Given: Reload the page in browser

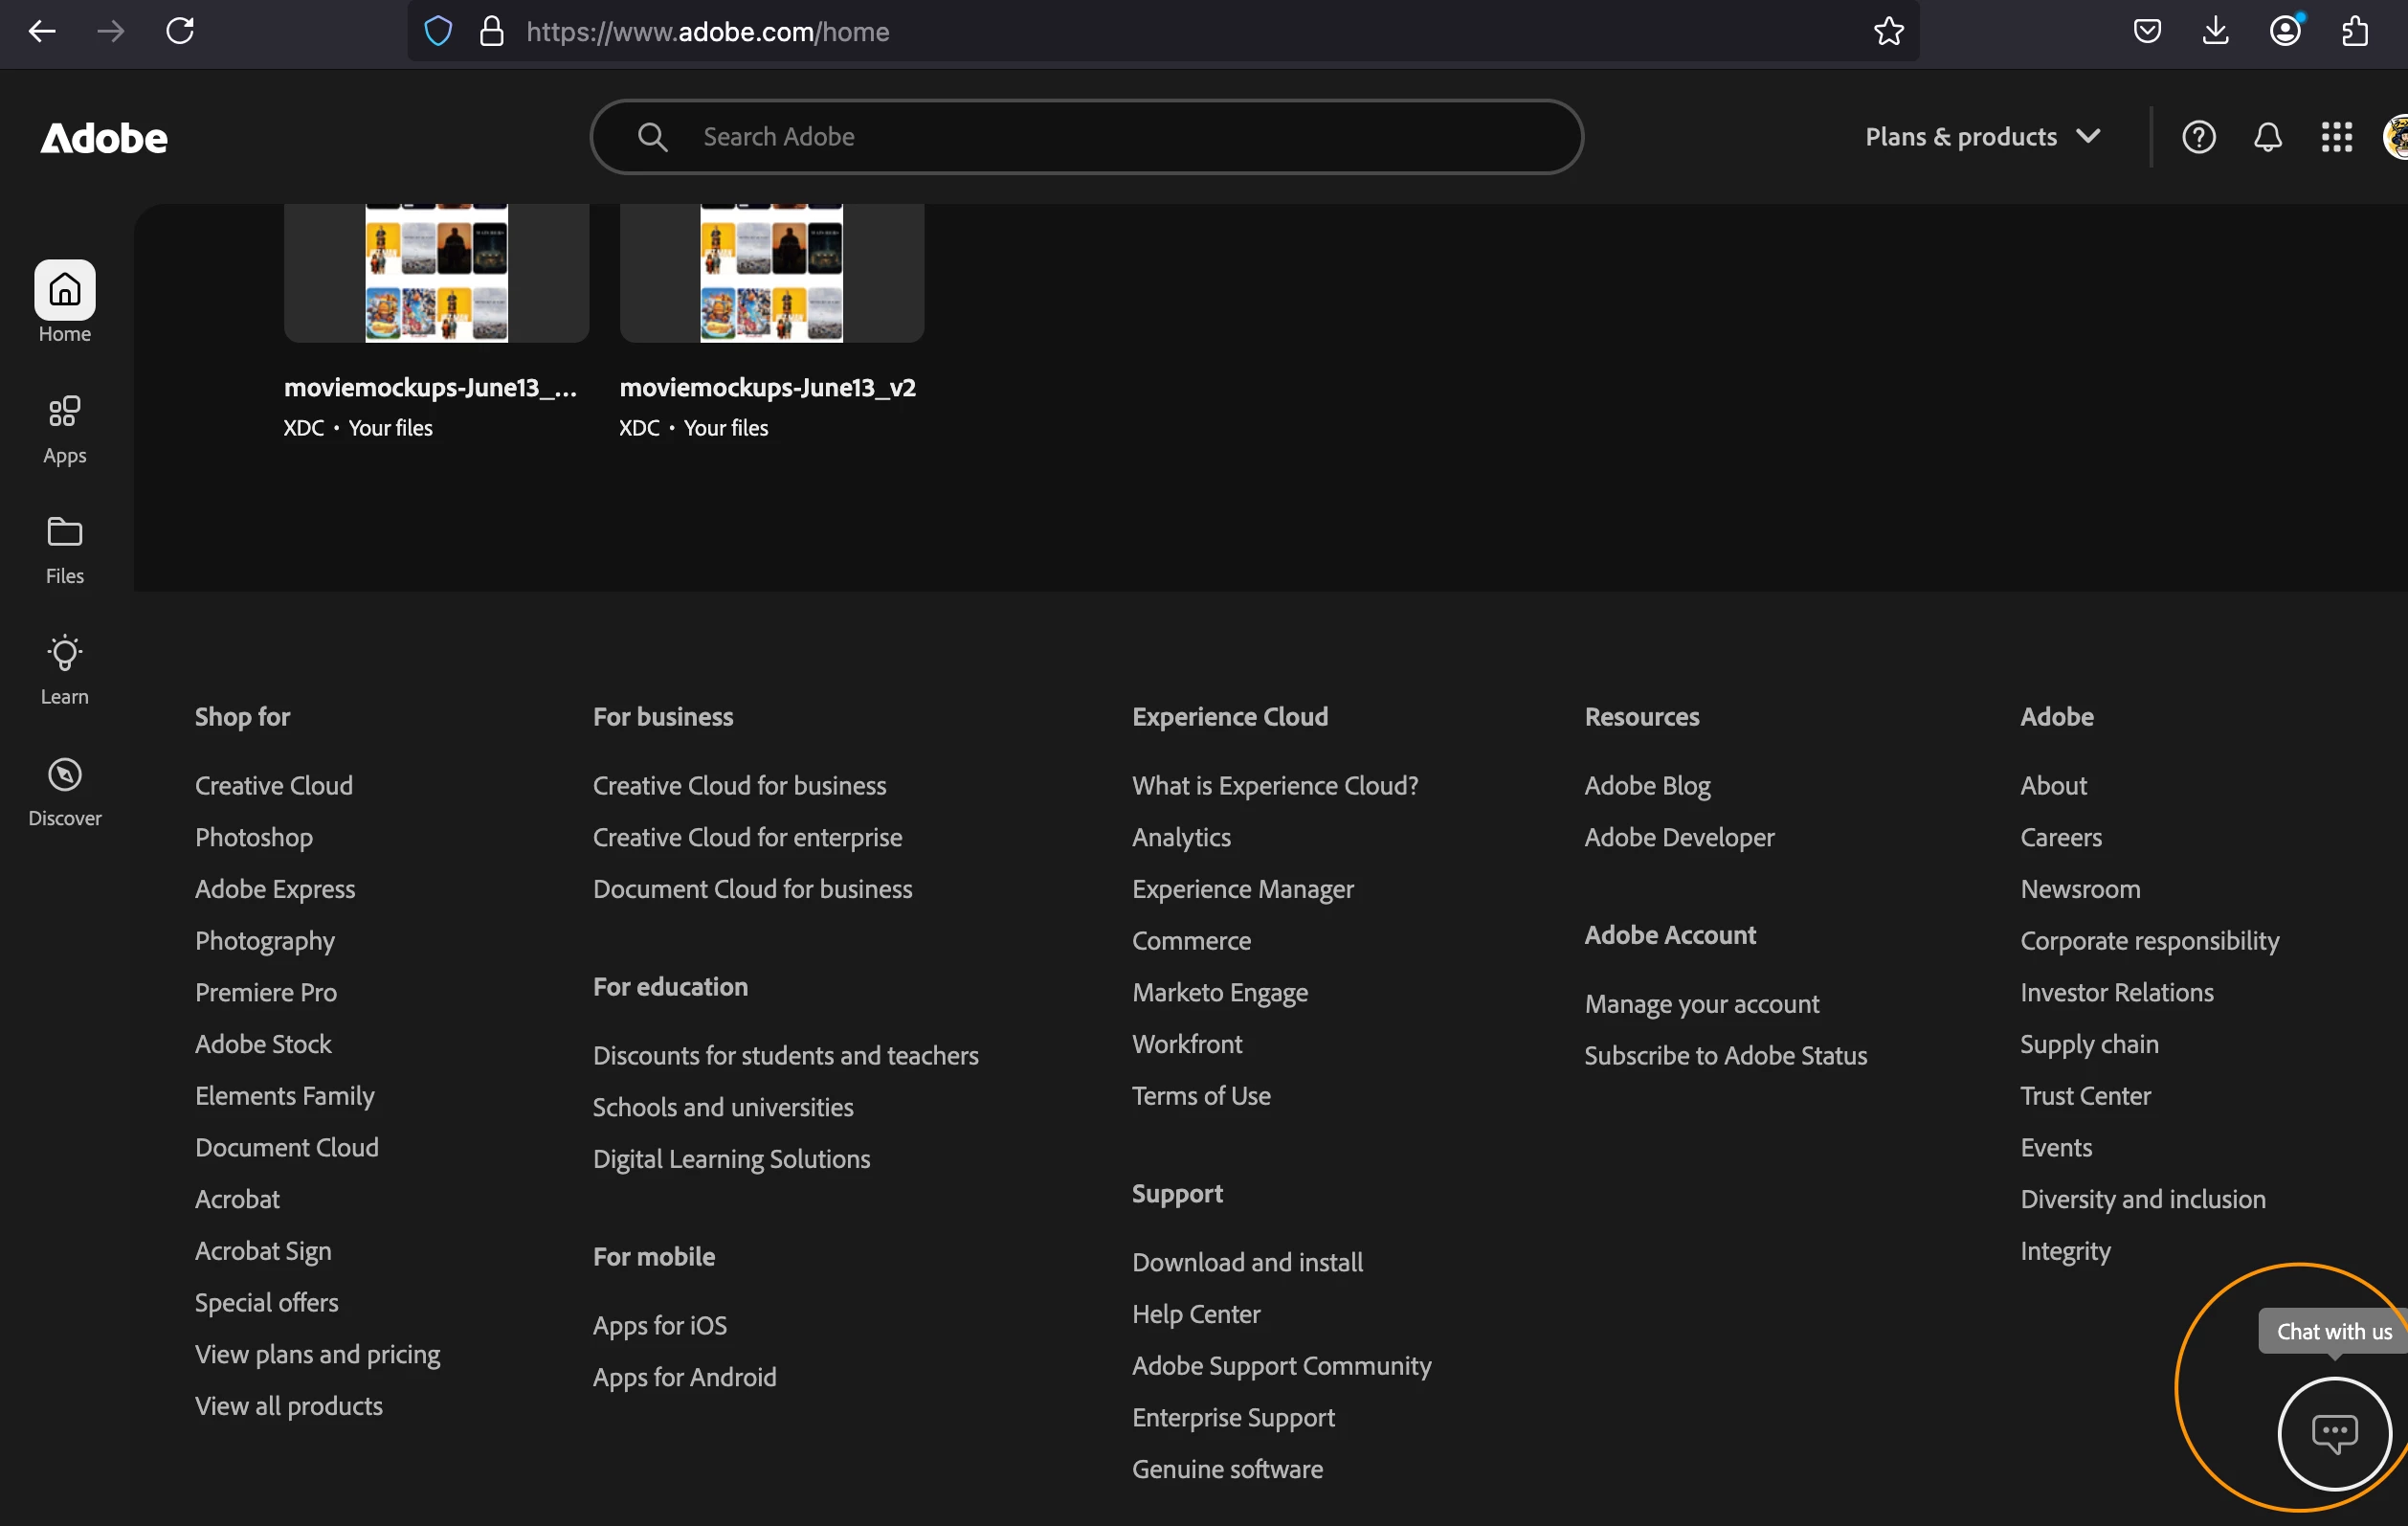Looking at the screenshot, I should [x=180, y=32].
